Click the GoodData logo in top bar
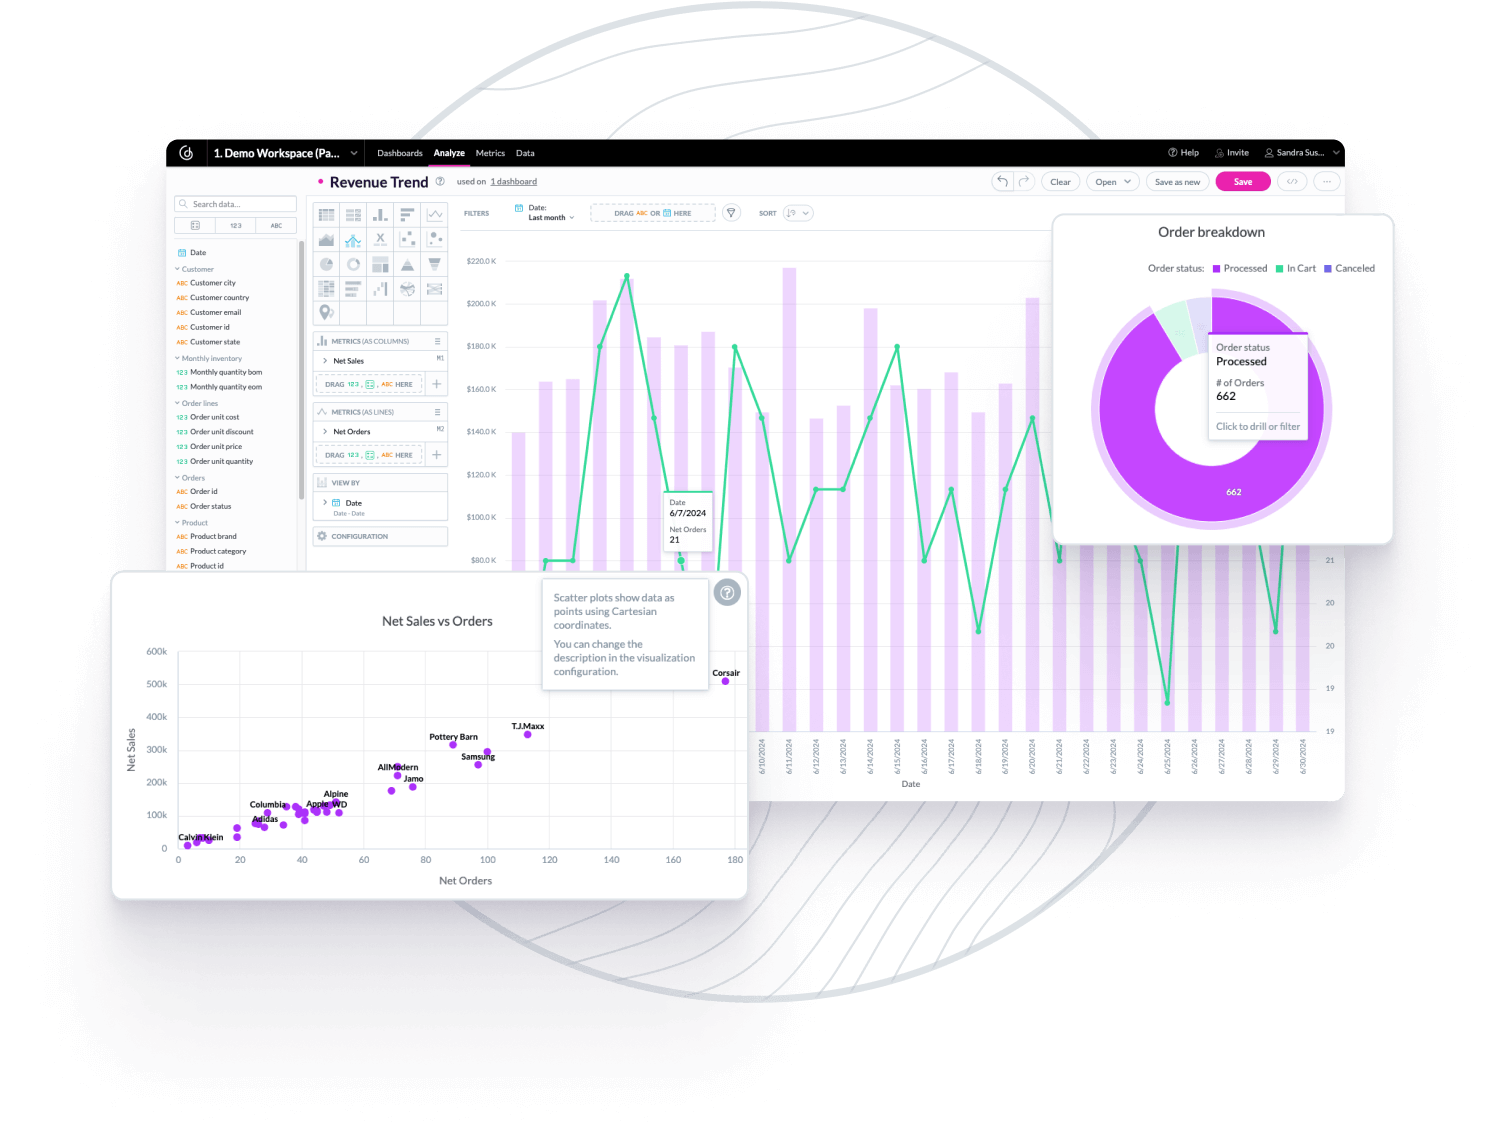Viewport: 1504px width, 1147px height. point(186,153)
